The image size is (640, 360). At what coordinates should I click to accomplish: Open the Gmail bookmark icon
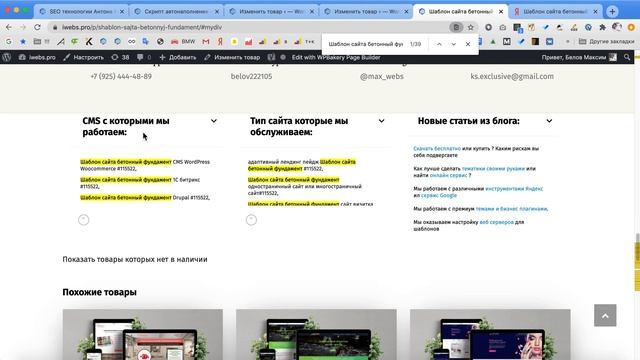click(206, 41)
